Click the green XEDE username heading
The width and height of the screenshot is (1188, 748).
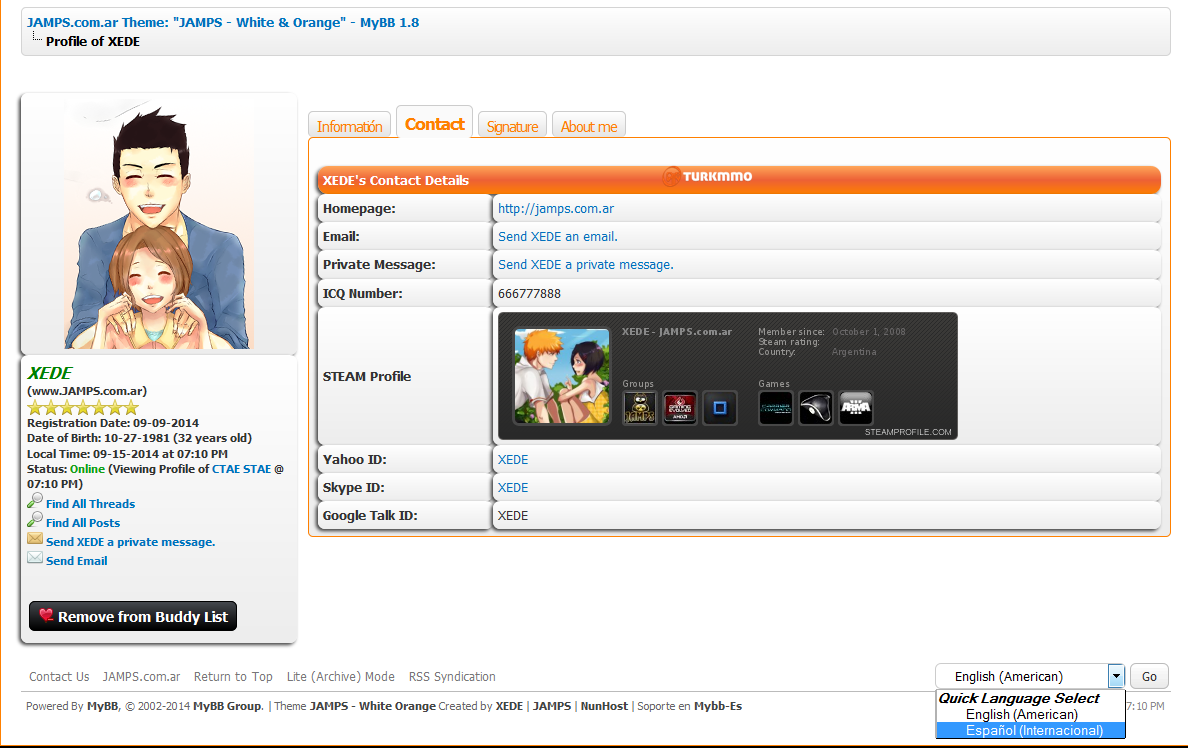[50, 374]
